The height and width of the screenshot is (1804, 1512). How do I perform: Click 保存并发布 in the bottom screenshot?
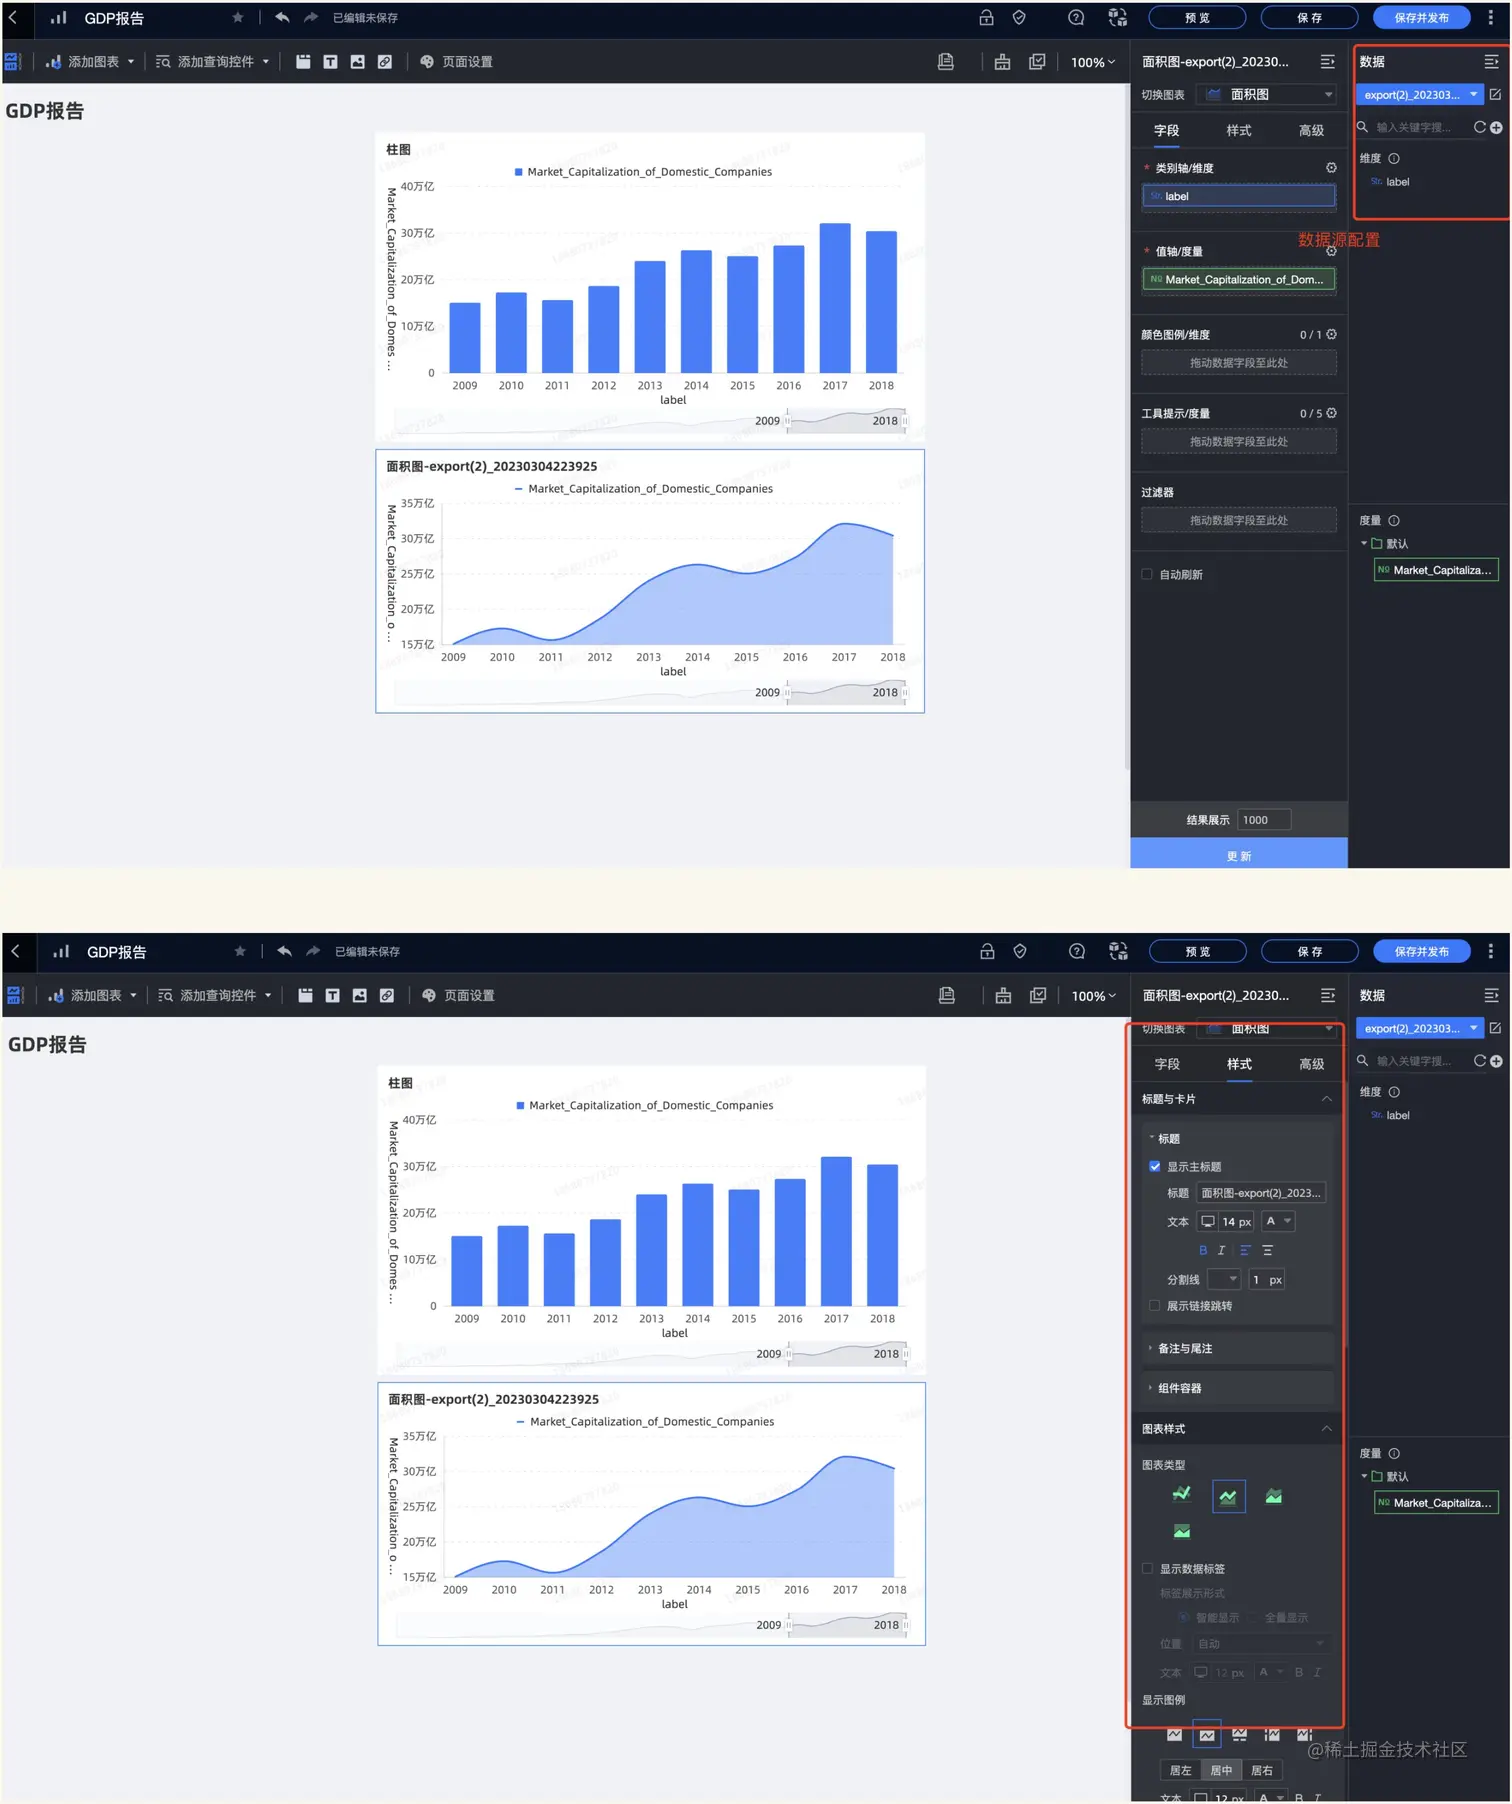1421,951
